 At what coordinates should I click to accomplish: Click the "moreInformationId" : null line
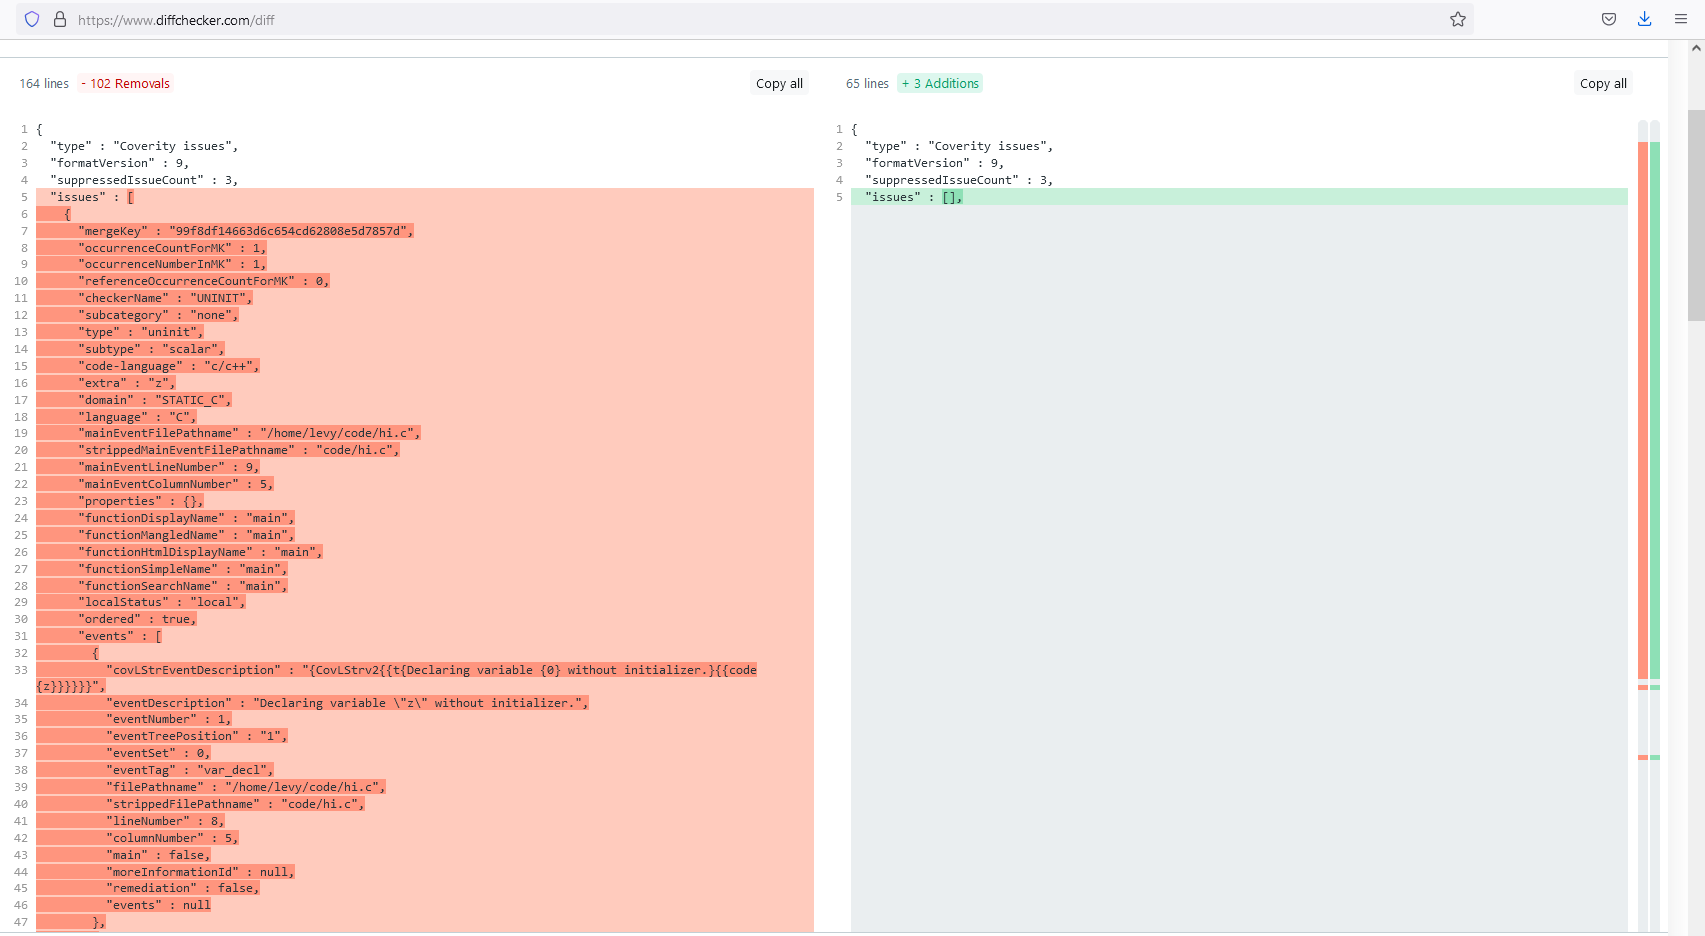[x=200, y=872]
